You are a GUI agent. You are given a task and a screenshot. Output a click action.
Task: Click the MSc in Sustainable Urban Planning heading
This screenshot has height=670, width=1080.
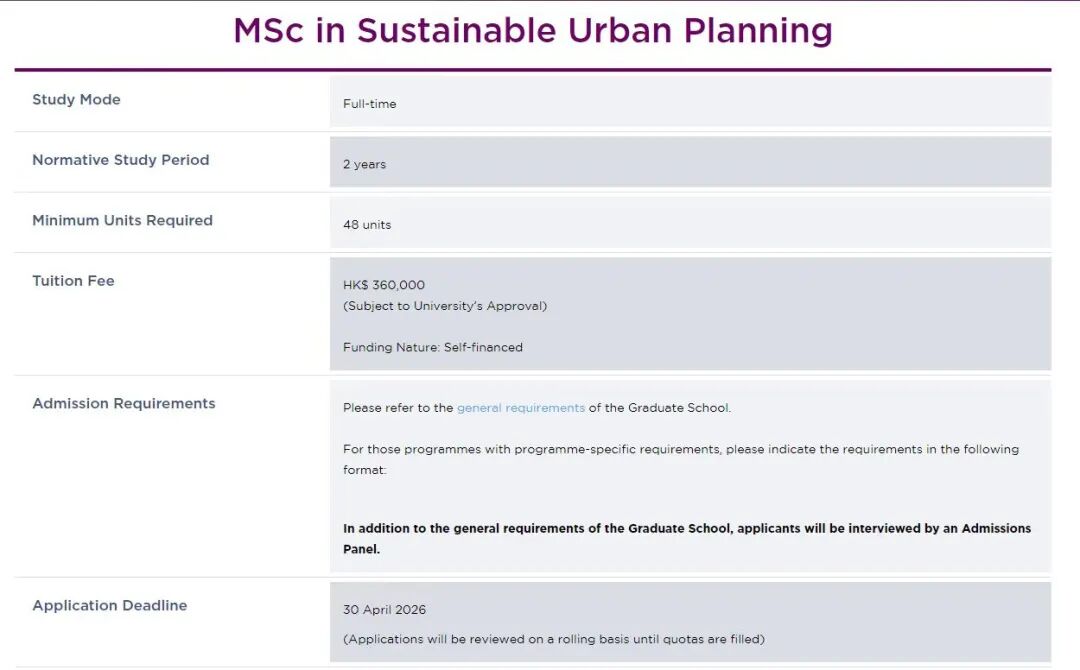(x=532, y=31)
